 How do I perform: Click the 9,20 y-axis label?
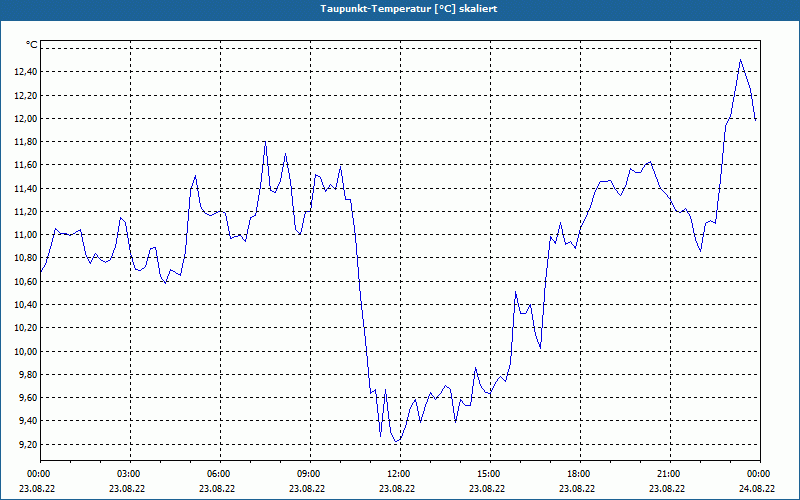[x=28, y=445]
